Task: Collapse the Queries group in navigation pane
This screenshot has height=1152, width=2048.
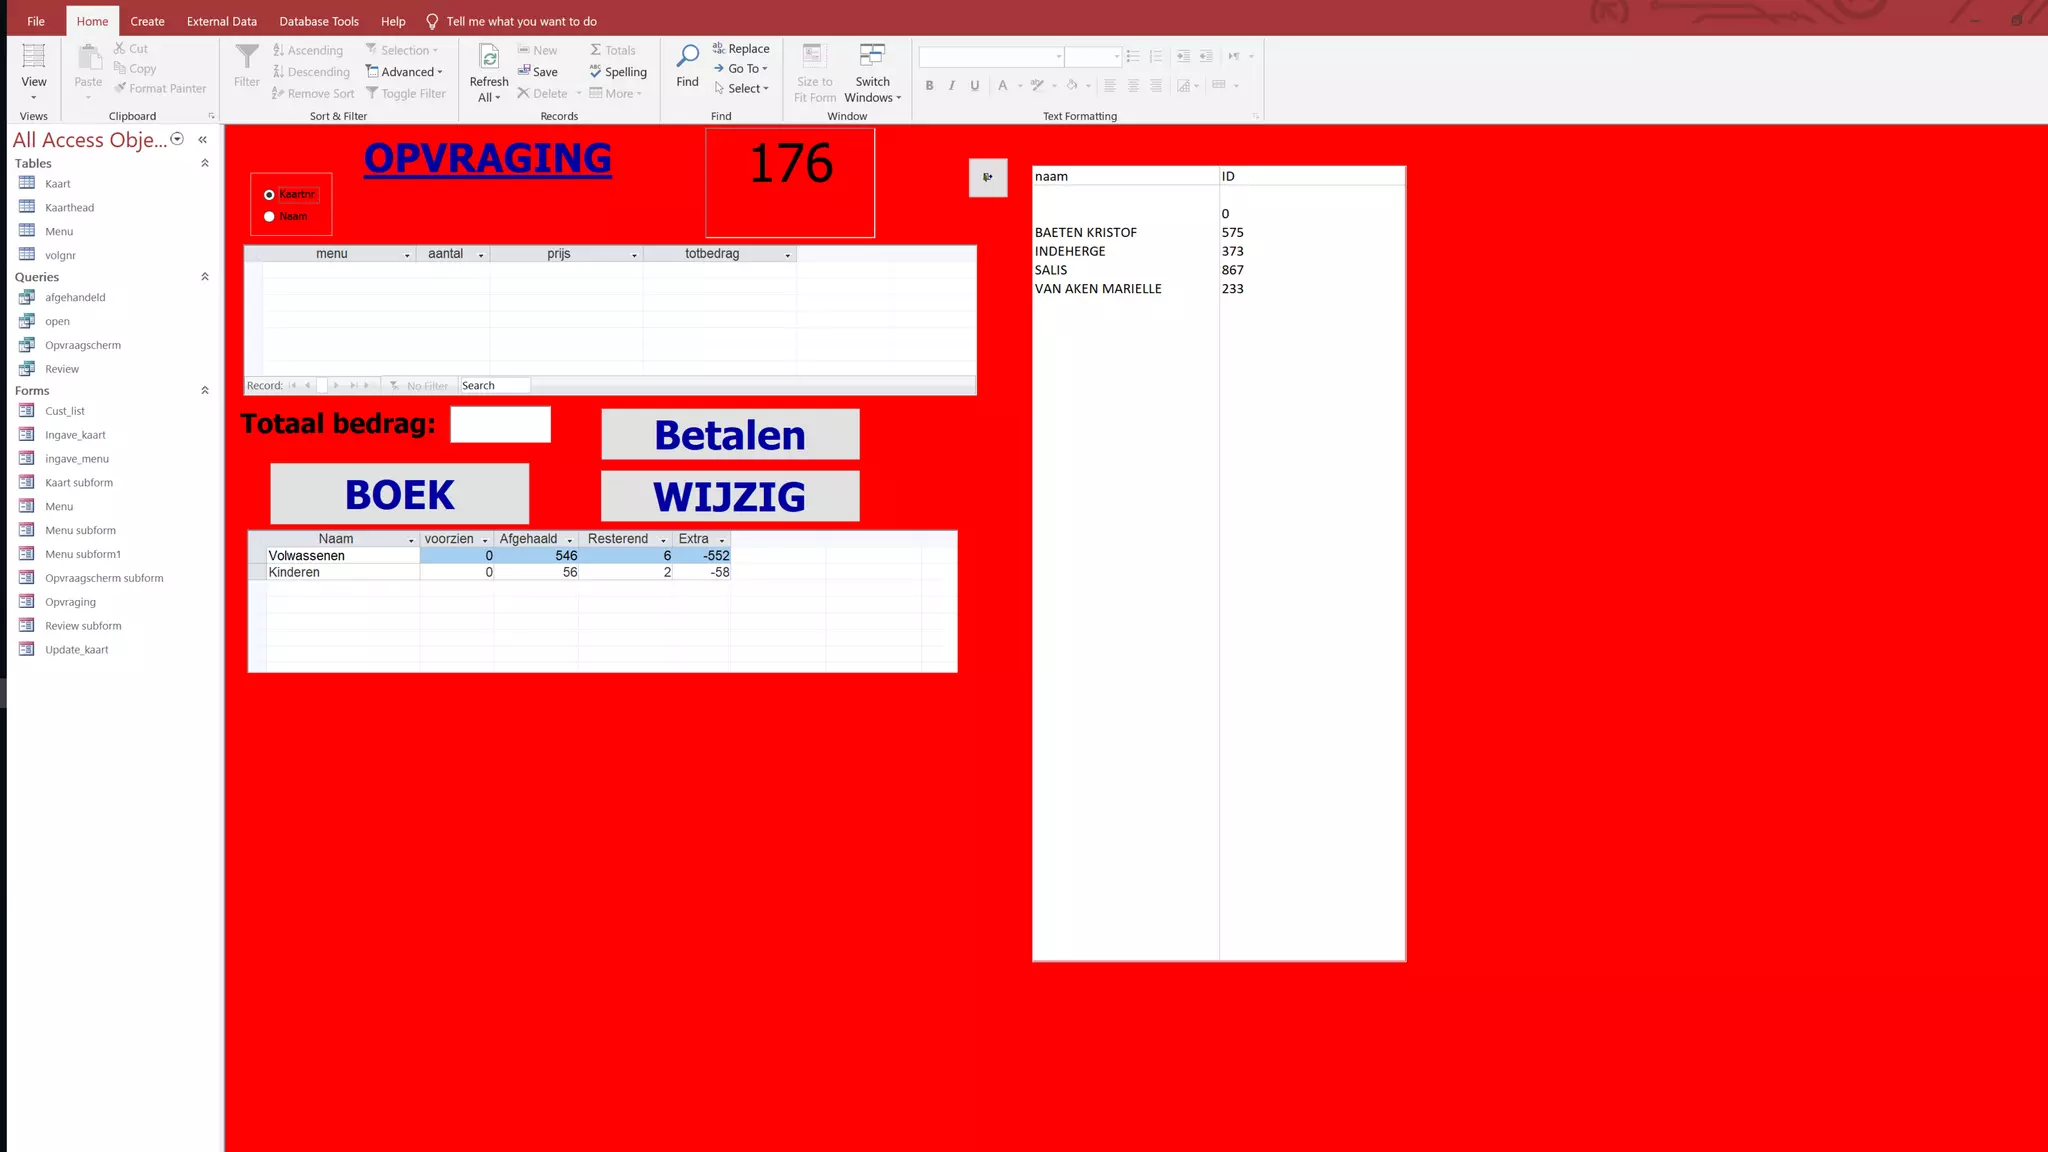Action: click(x=205, y=277)
